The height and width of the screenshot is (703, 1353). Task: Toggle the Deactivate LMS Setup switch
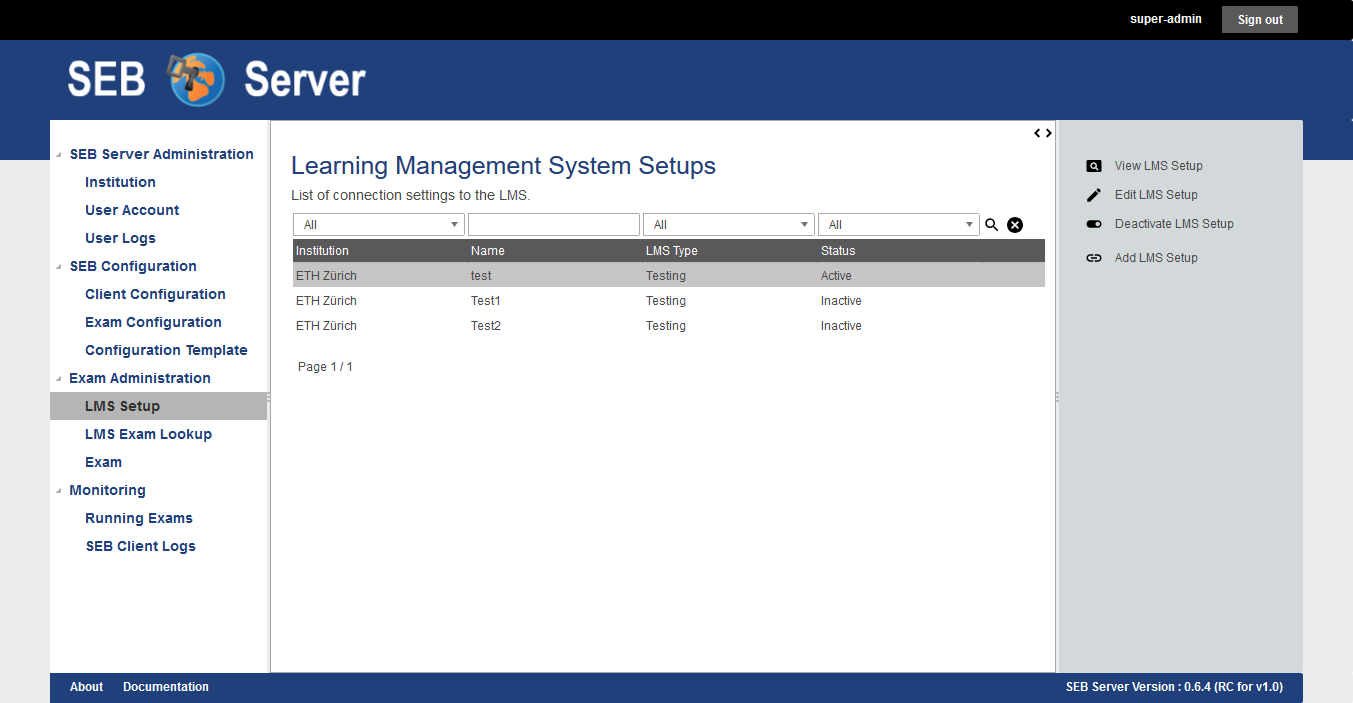pyautogui.click(x=1094, y=225)
